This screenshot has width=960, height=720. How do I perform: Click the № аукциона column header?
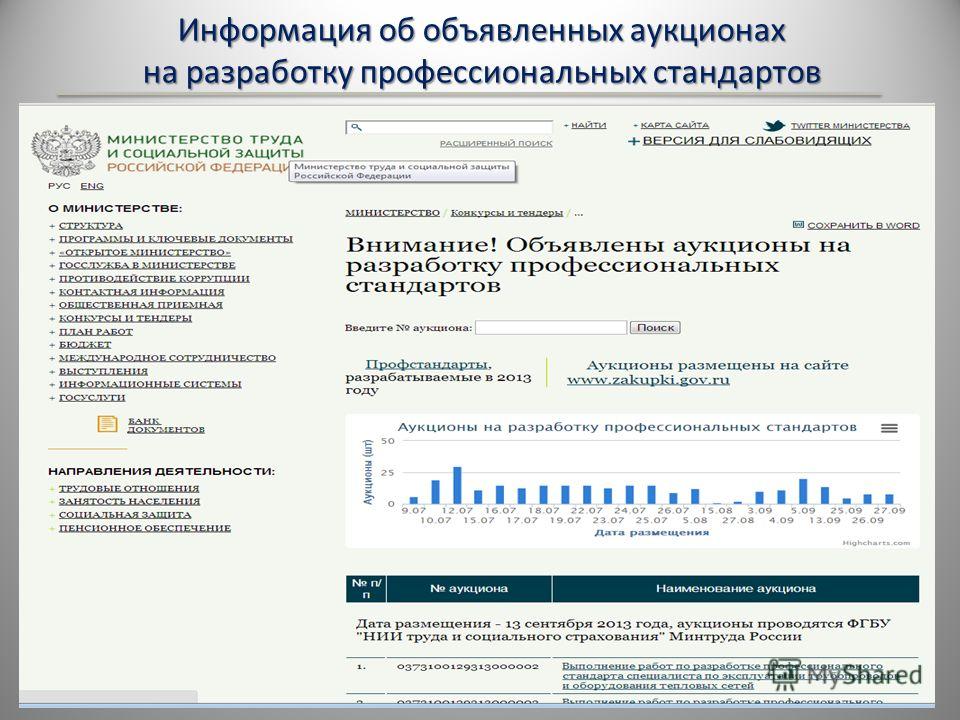(469, 588)
